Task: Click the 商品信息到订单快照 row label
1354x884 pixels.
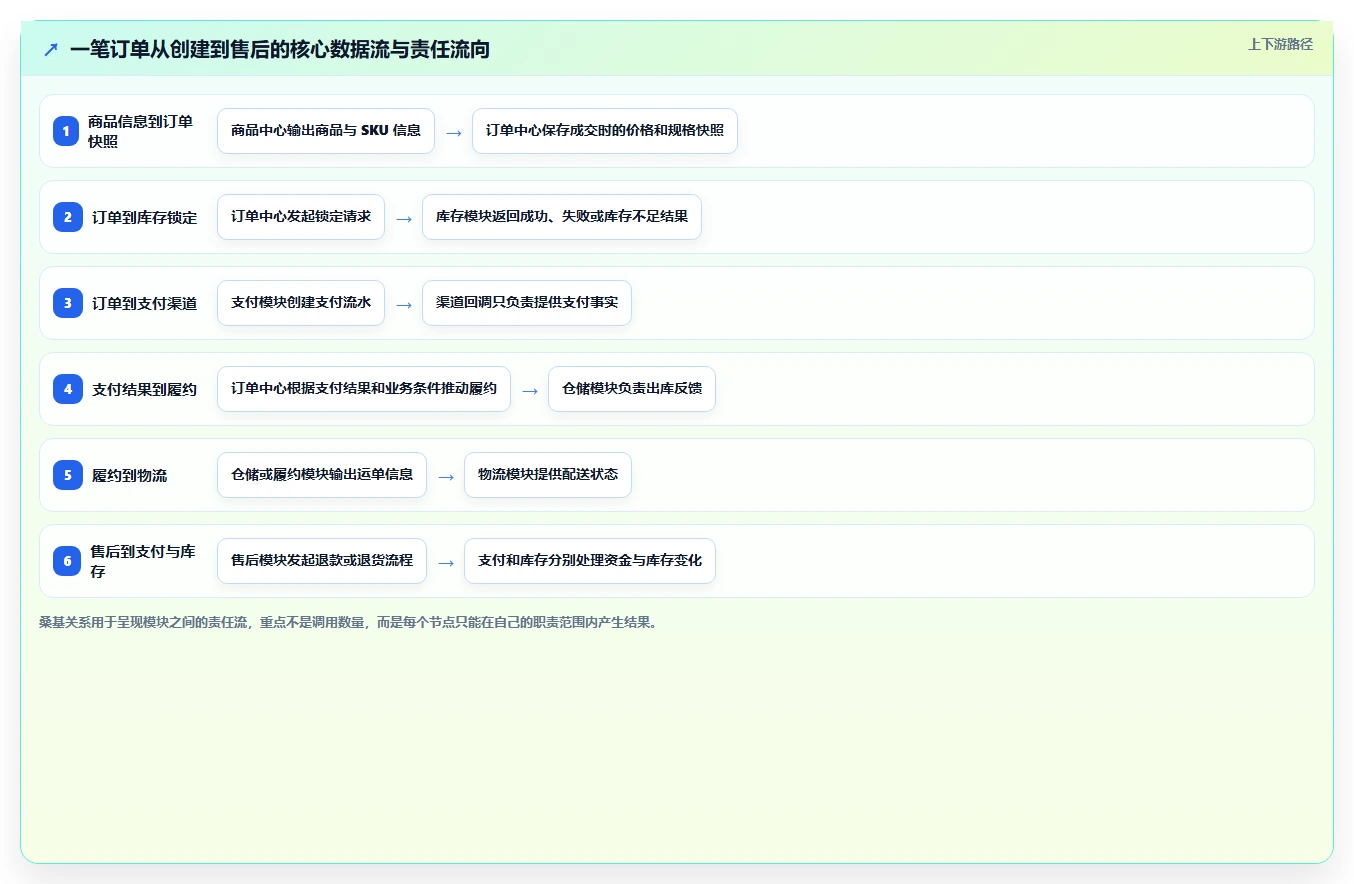Action: 140,131
